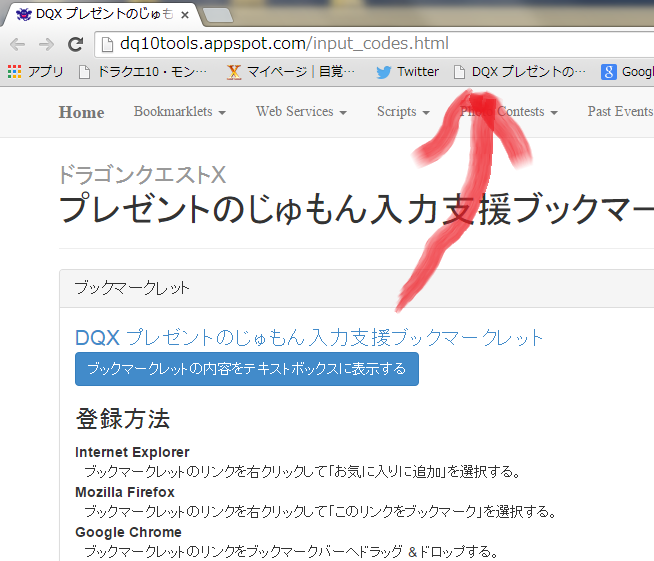
Task: Click the ブックマークレットの内容をテキストボックスに表示する button
Action: pyautogui.click(x=247, y=369)
